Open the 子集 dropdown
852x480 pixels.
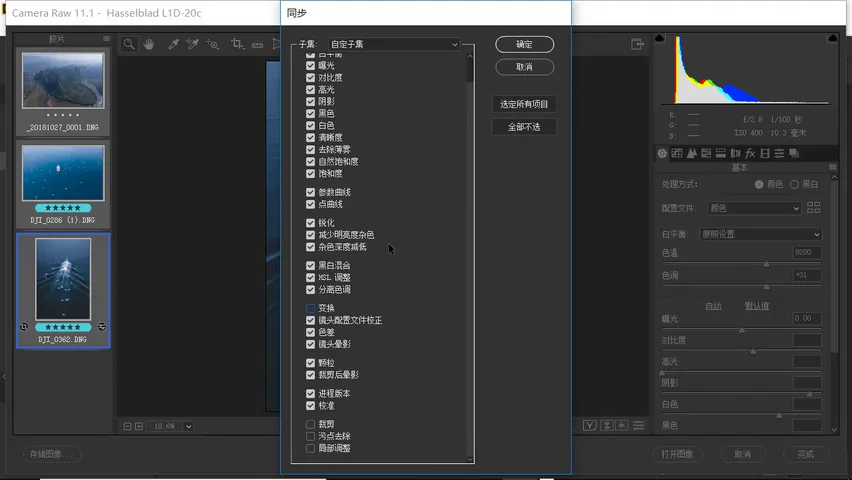point(394,44)
